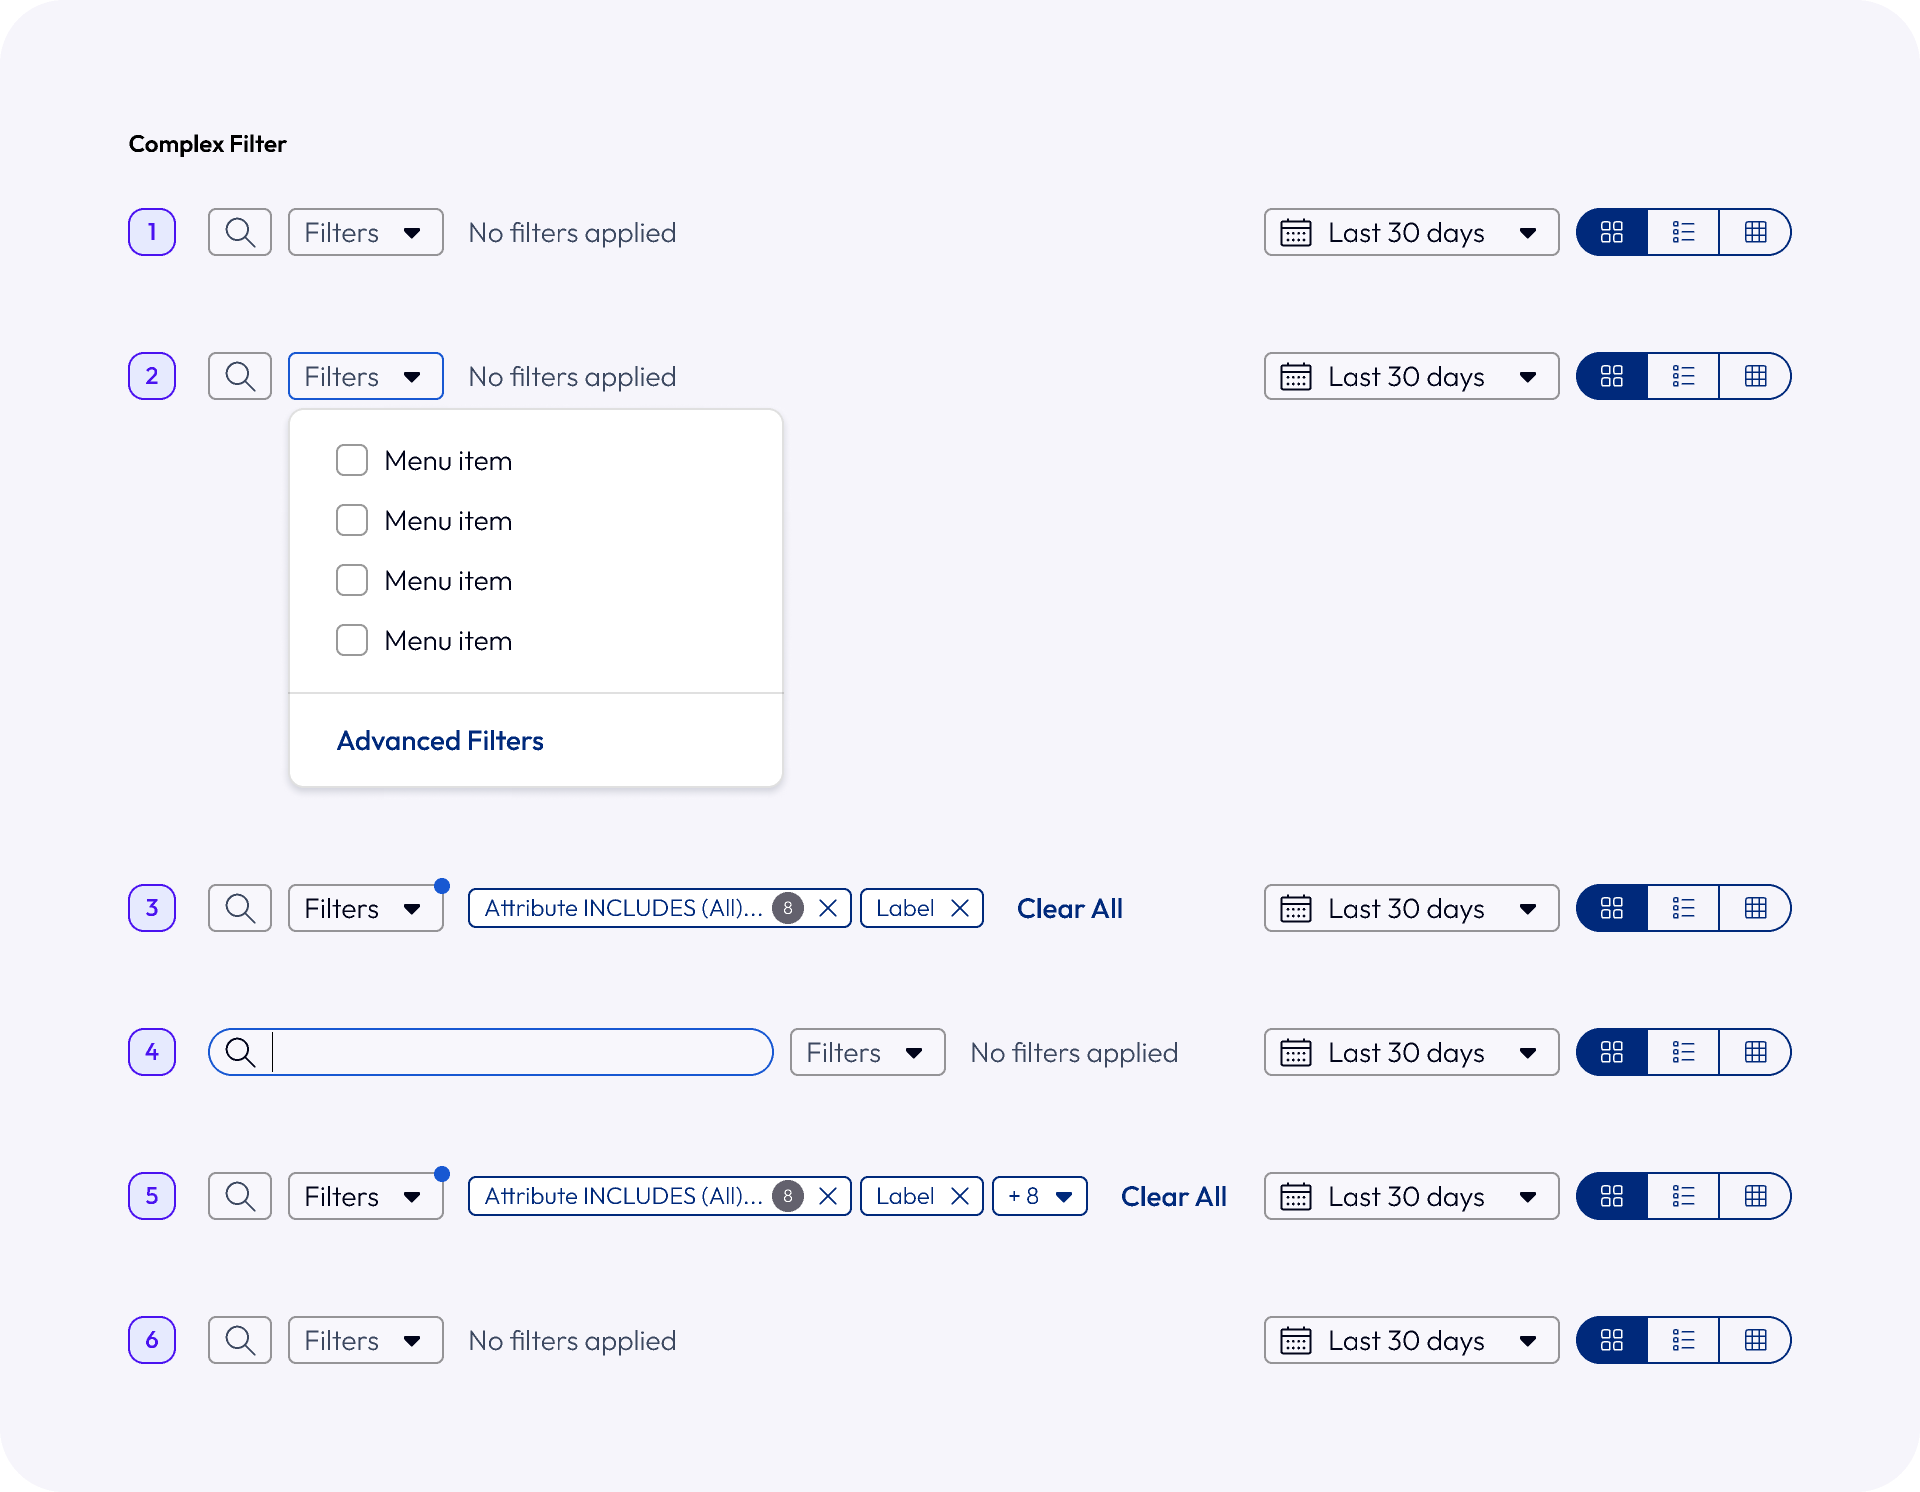Check the first Menu item checkbox
1920x1492 pixels.
tap(351, 460)
